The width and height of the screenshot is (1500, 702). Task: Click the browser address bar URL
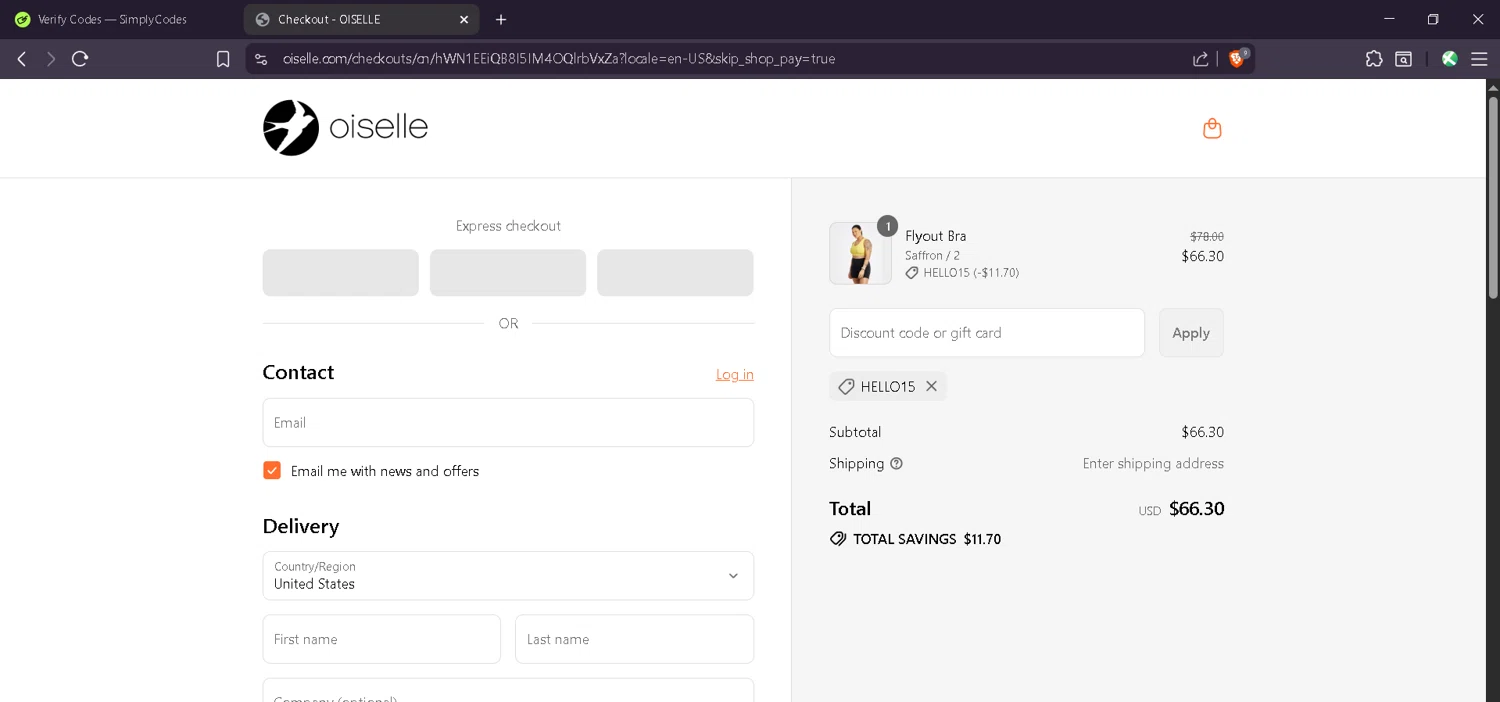click(559, 59)
